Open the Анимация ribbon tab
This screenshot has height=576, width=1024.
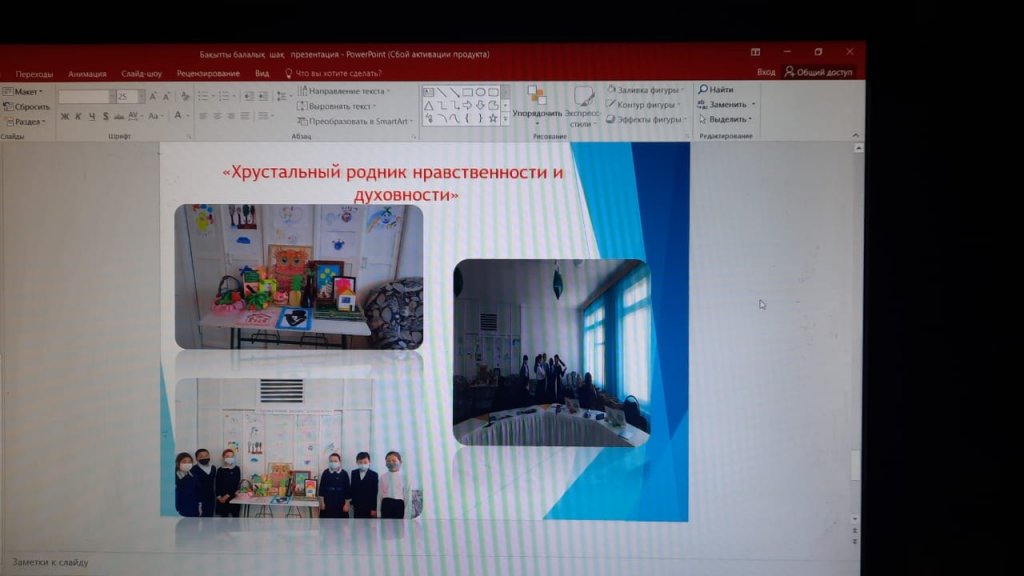click(87, 74)
